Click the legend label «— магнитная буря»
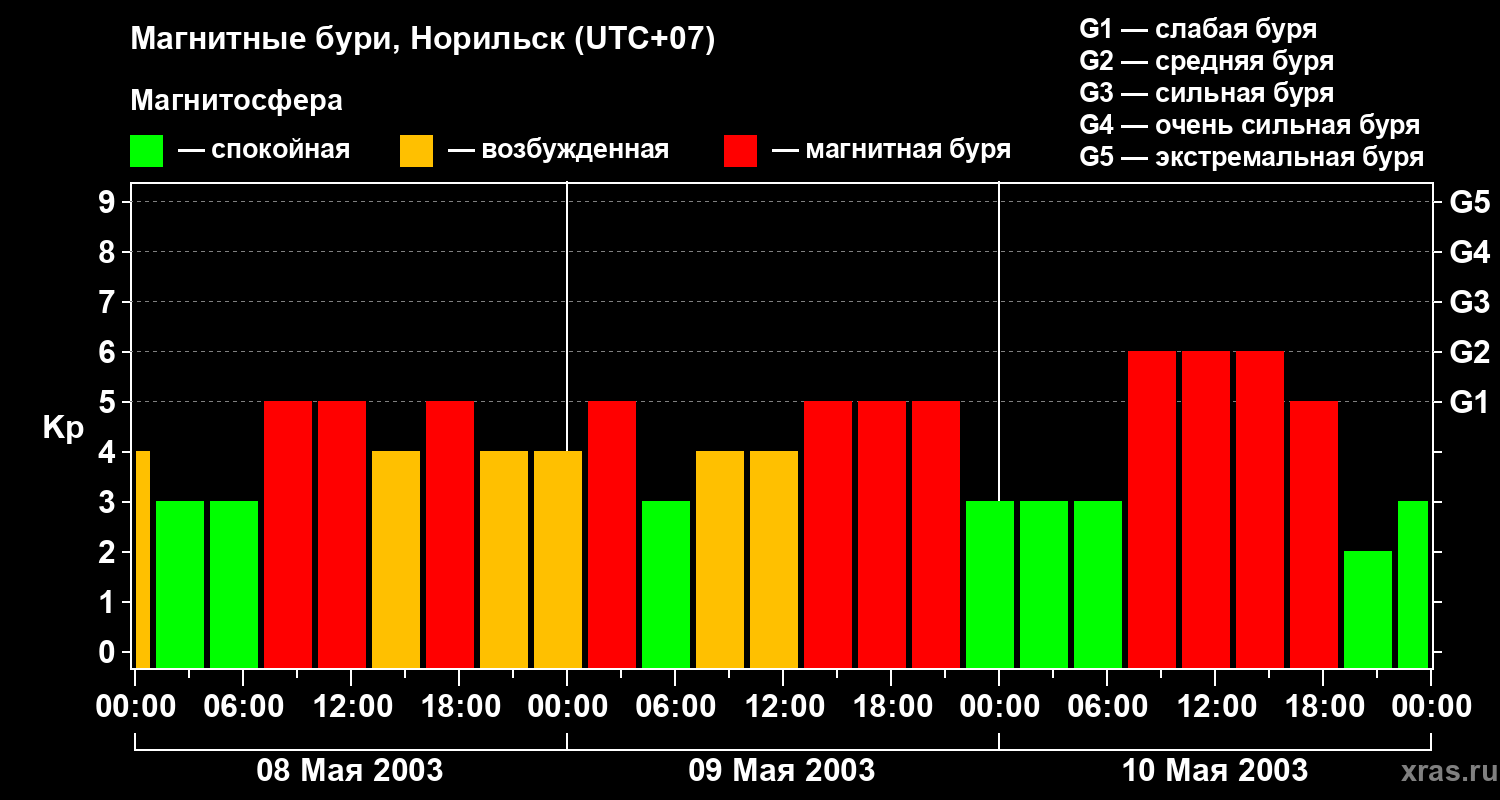Viewport: 1500px width, 800px height. (891, 151)
